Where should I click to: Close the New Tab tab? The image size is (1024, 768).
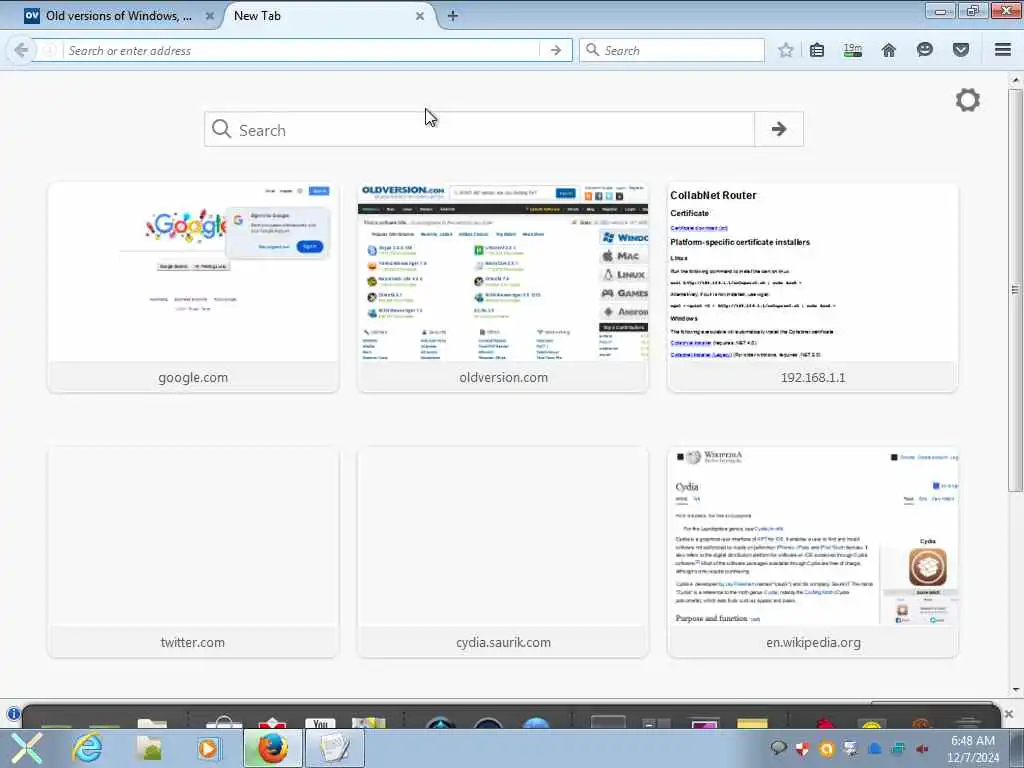(420, 16)
